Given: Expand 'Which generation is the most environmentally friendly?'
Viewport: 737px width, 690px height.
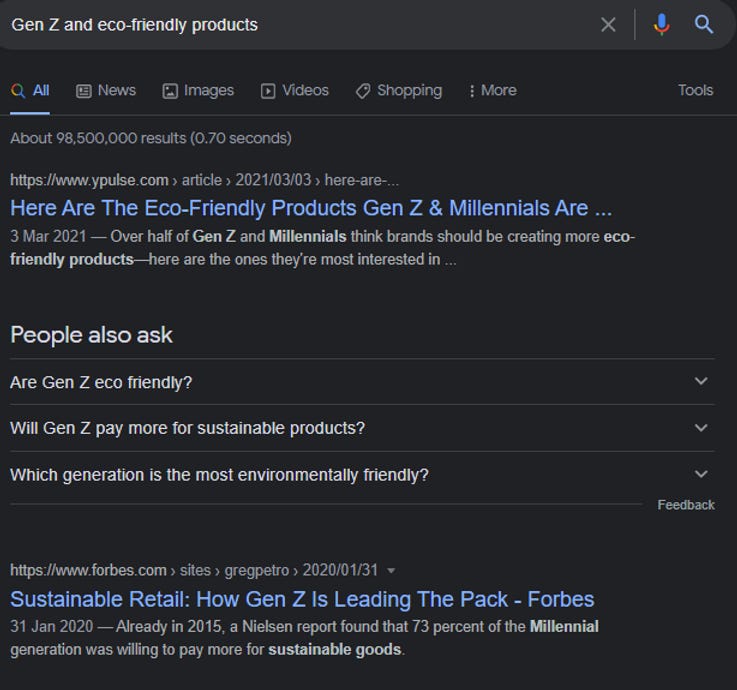Looking at the screenshot, I should [x=362, y=475].
